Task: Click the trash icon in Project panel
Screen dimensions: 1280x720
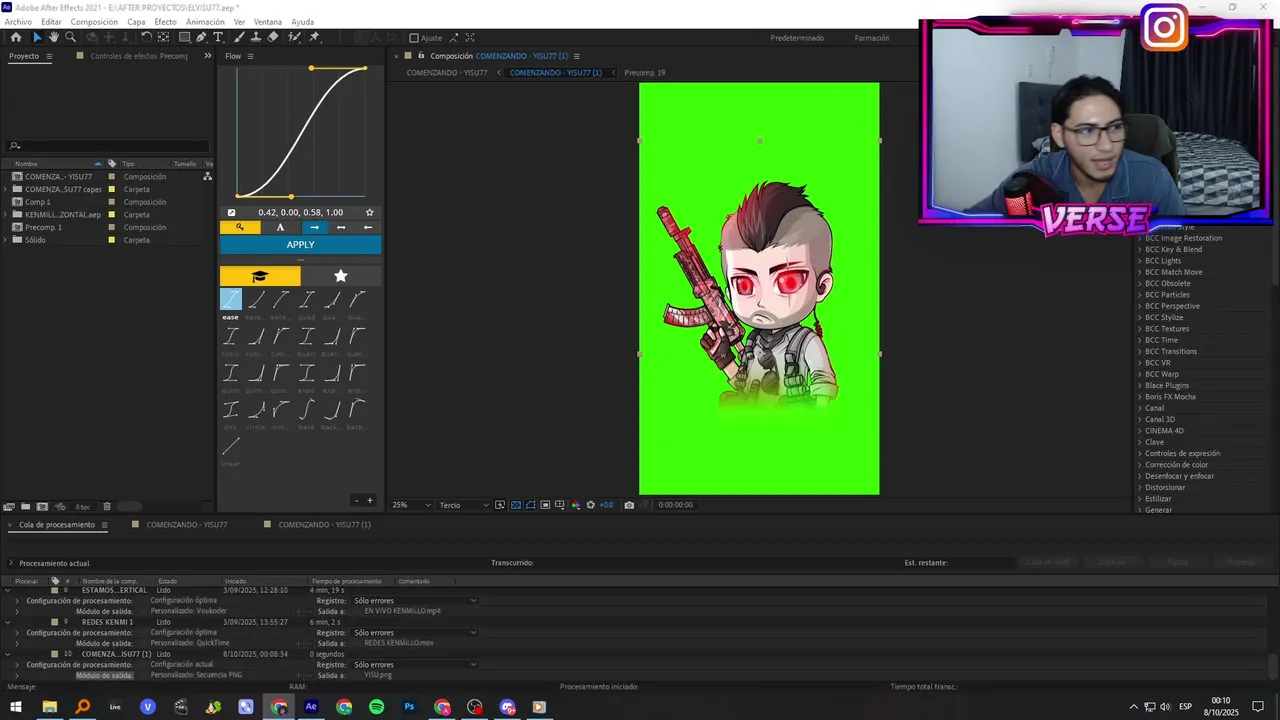Action: [107, 507]
